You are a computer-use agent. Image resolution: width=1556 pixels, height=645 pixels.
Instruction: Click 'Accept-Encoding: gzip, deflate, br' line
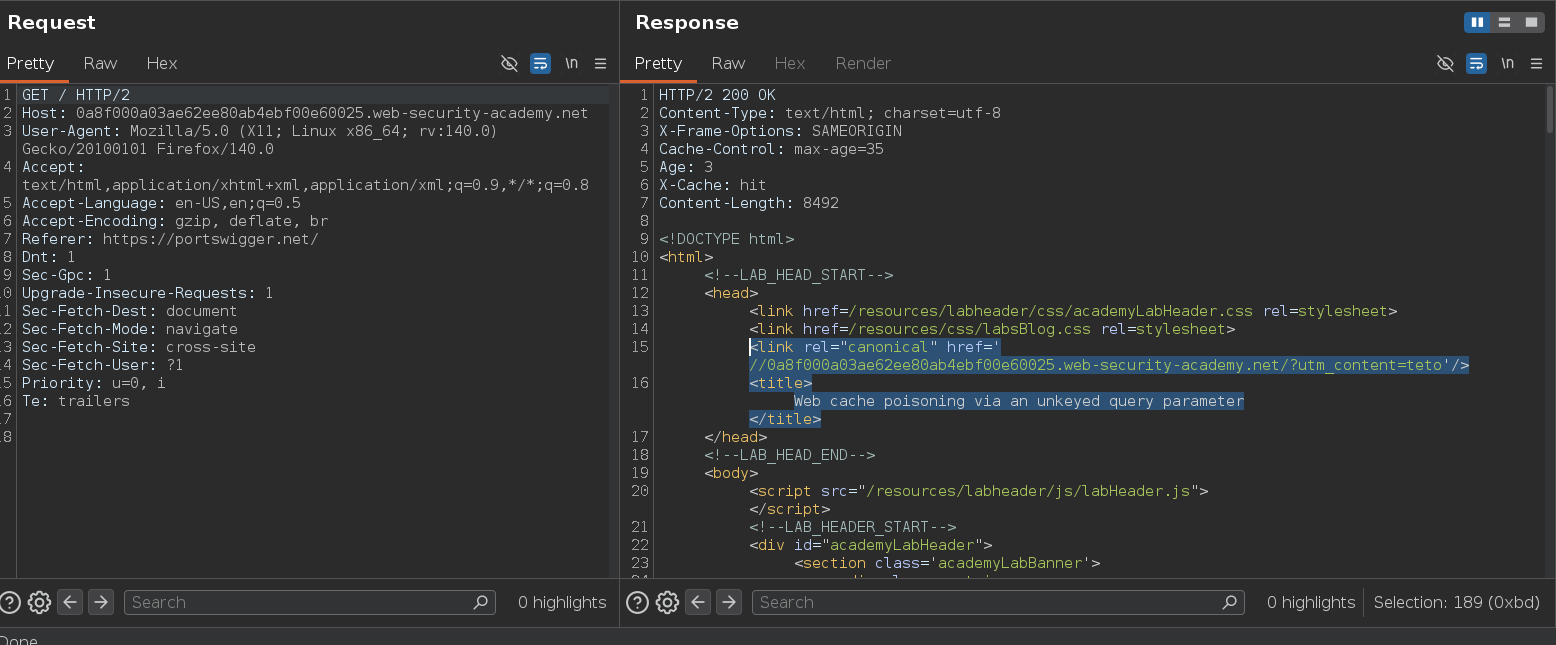(x=175, y=221)
